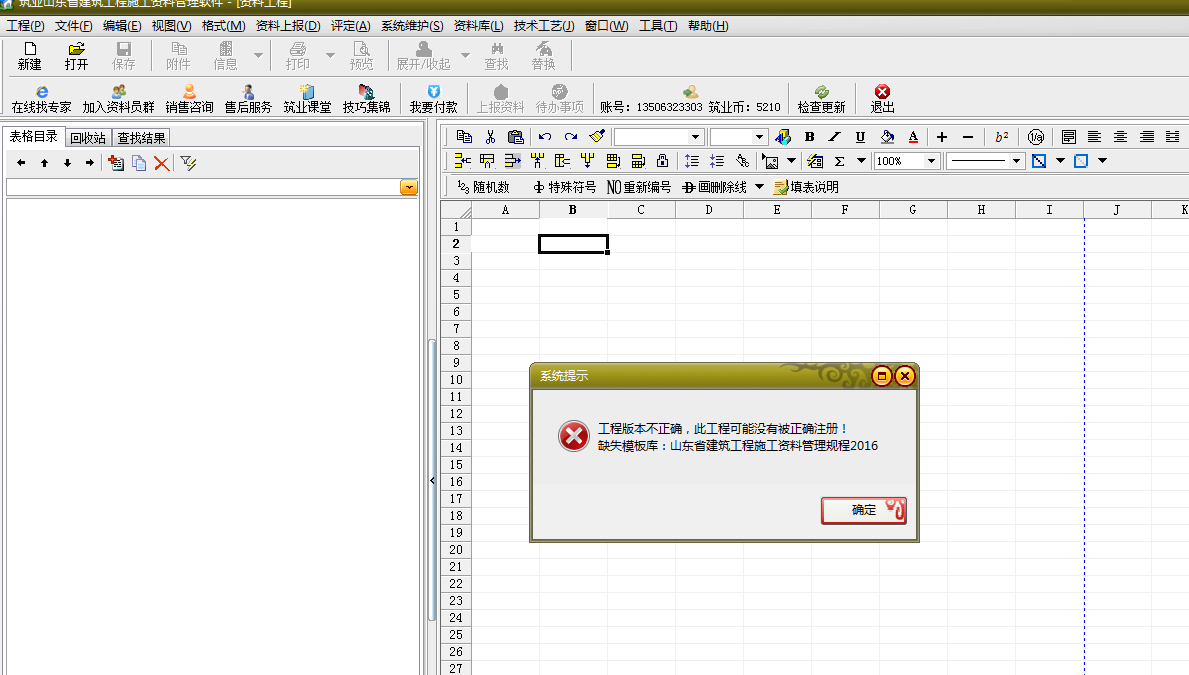Image resolution: width=1189 pixels, height=675 pixels.
Task: Click the scissors cut icon
Action: (490, 137)
